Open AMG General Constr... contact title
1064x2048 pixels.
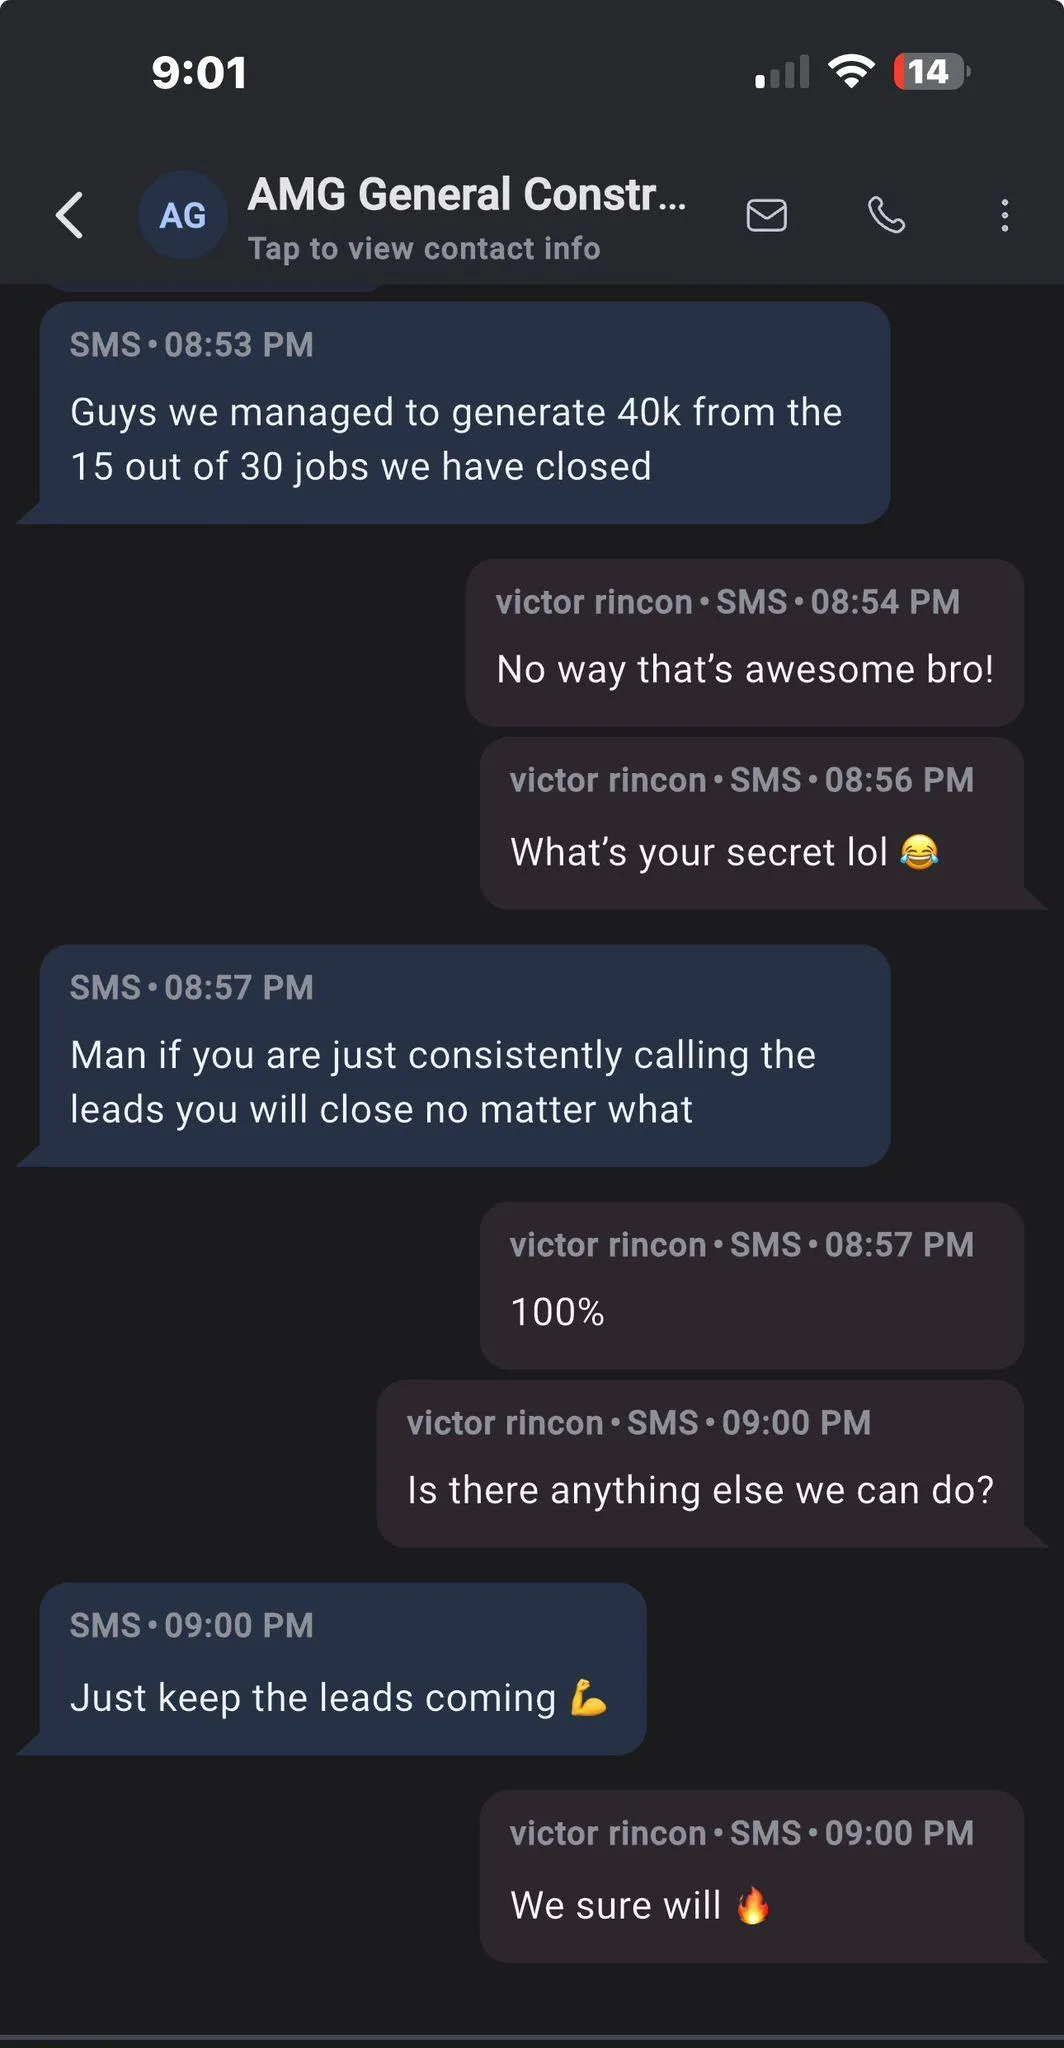pyautogui.click(x=467, y=194)
